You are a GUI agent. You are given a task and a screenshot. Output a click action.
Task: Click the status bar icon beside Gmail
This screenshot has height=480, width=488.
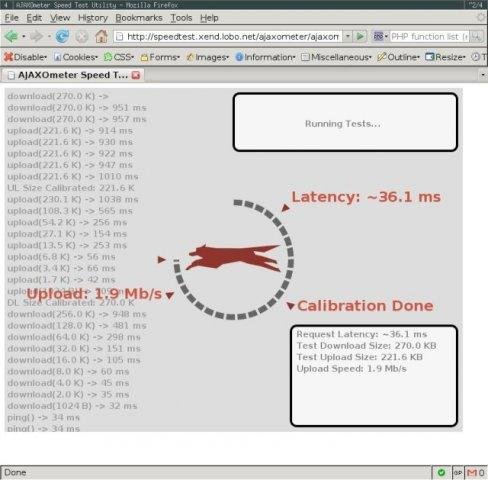click(x=457, y=473)
